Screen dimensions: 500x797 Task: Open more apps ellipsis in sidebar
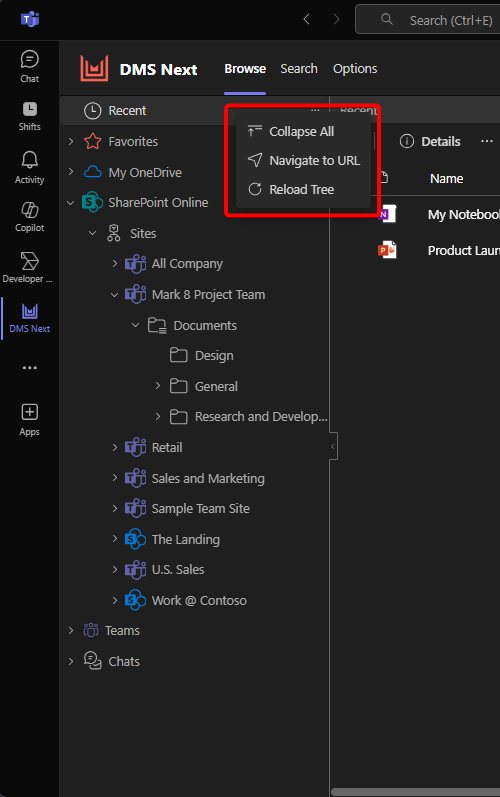click(29, 367)
